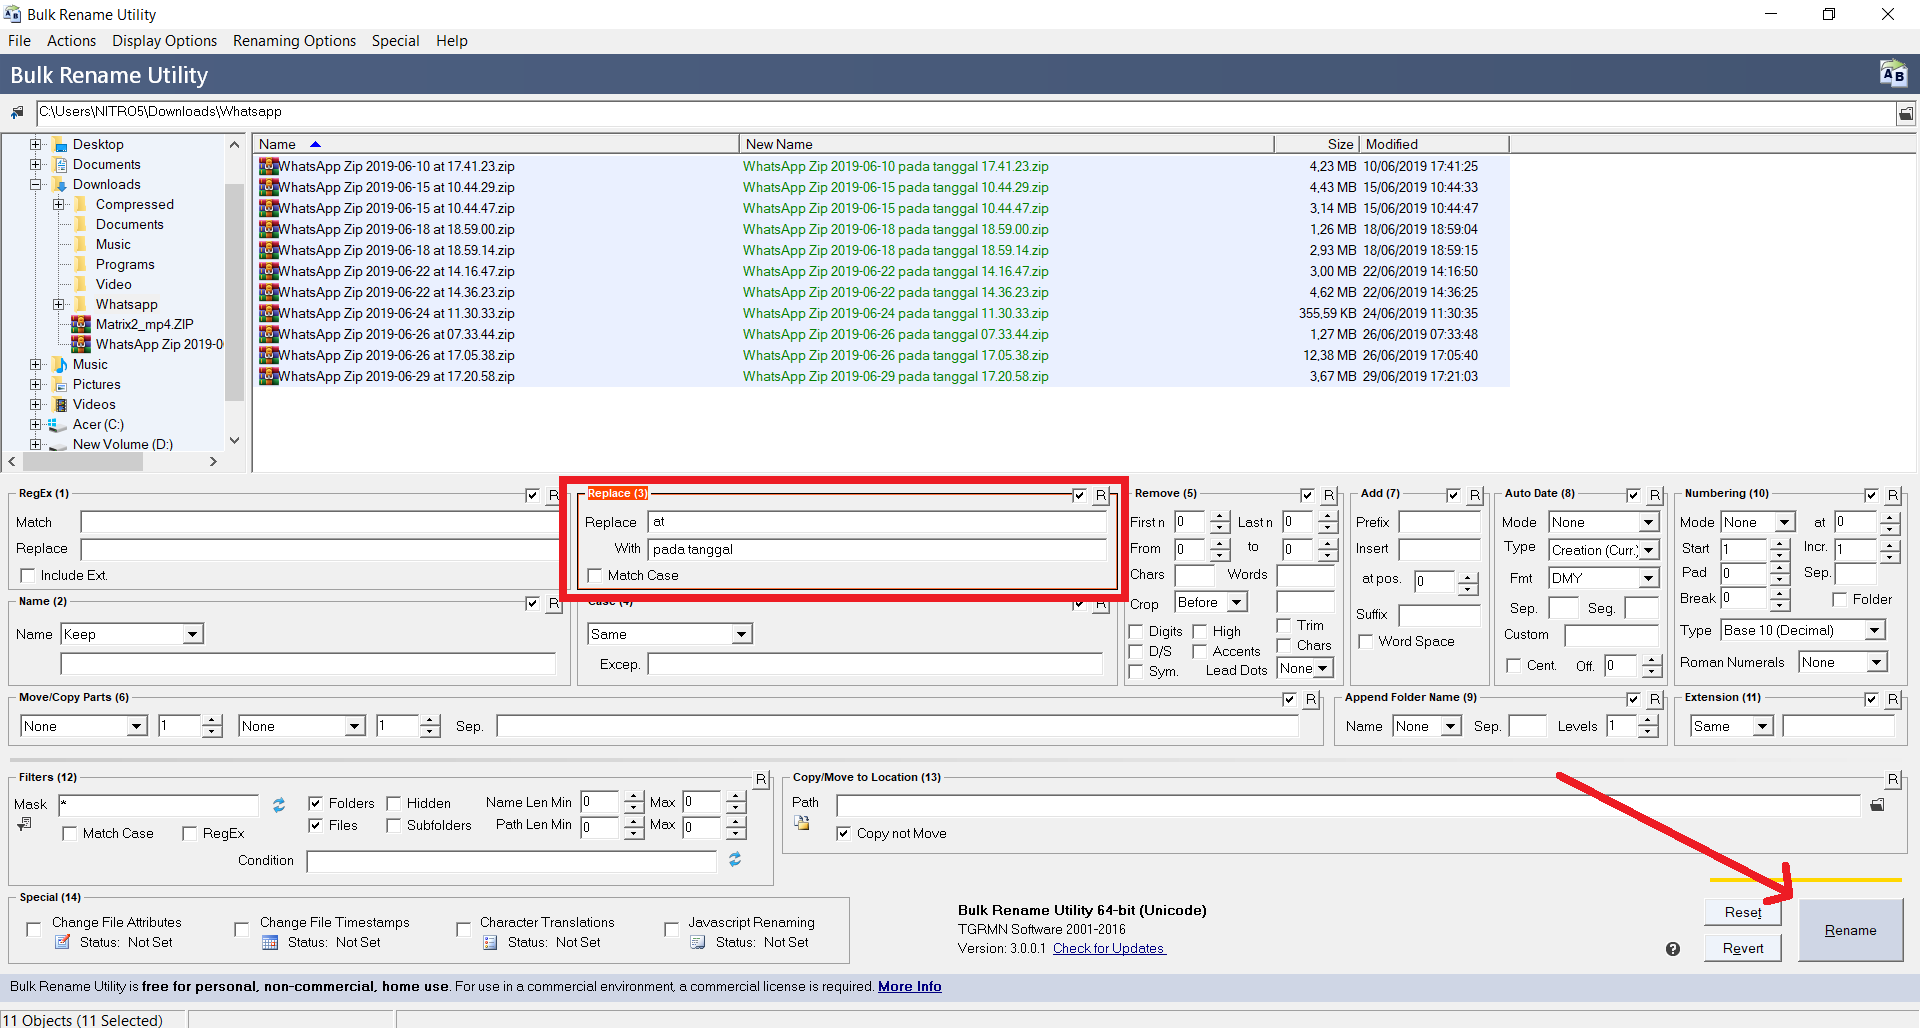Click the AB logo icon in header

coord(1892,74)
